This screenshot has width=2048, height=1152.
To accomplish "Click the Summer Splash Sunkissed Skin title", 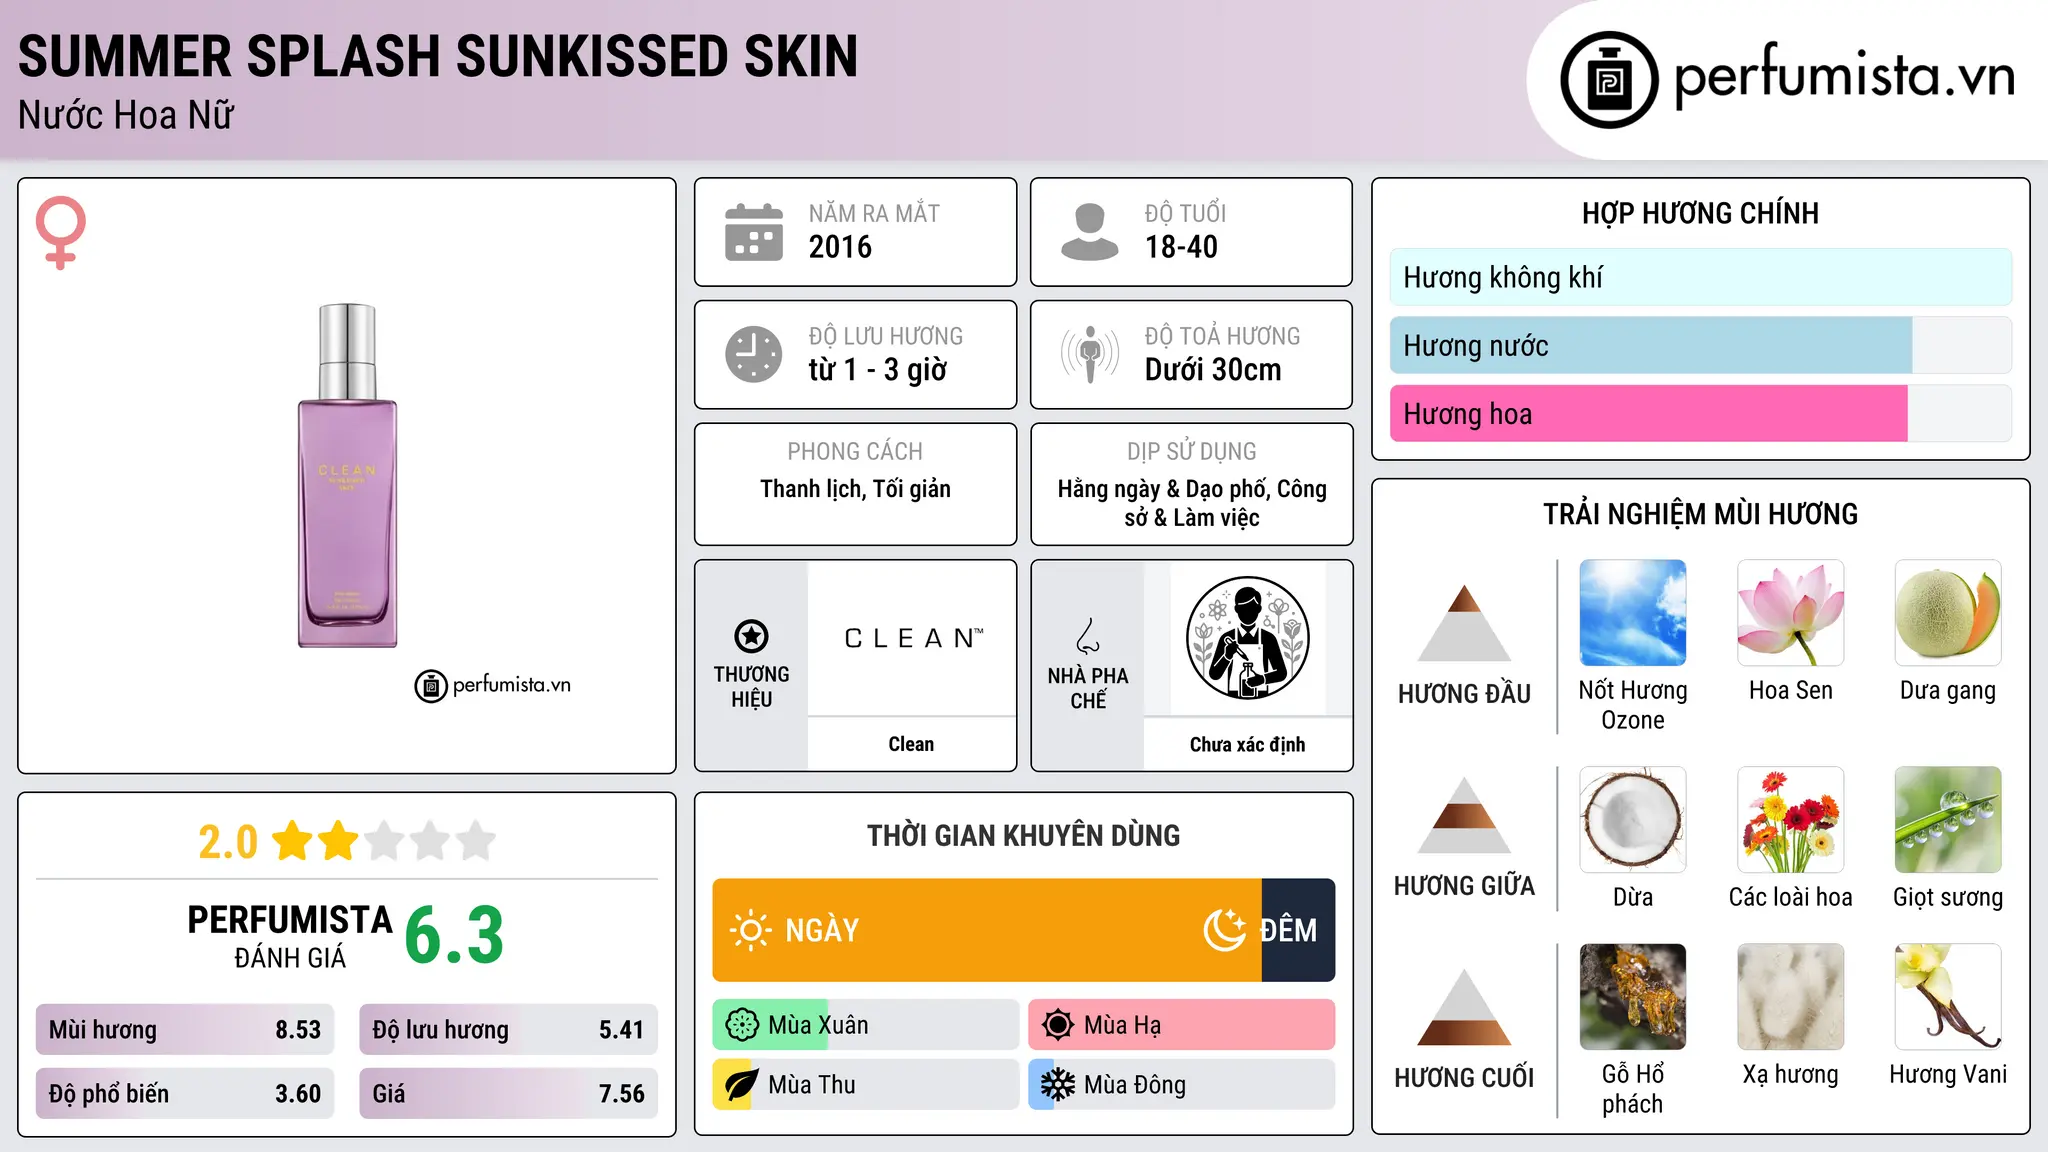I will point(438,57).
